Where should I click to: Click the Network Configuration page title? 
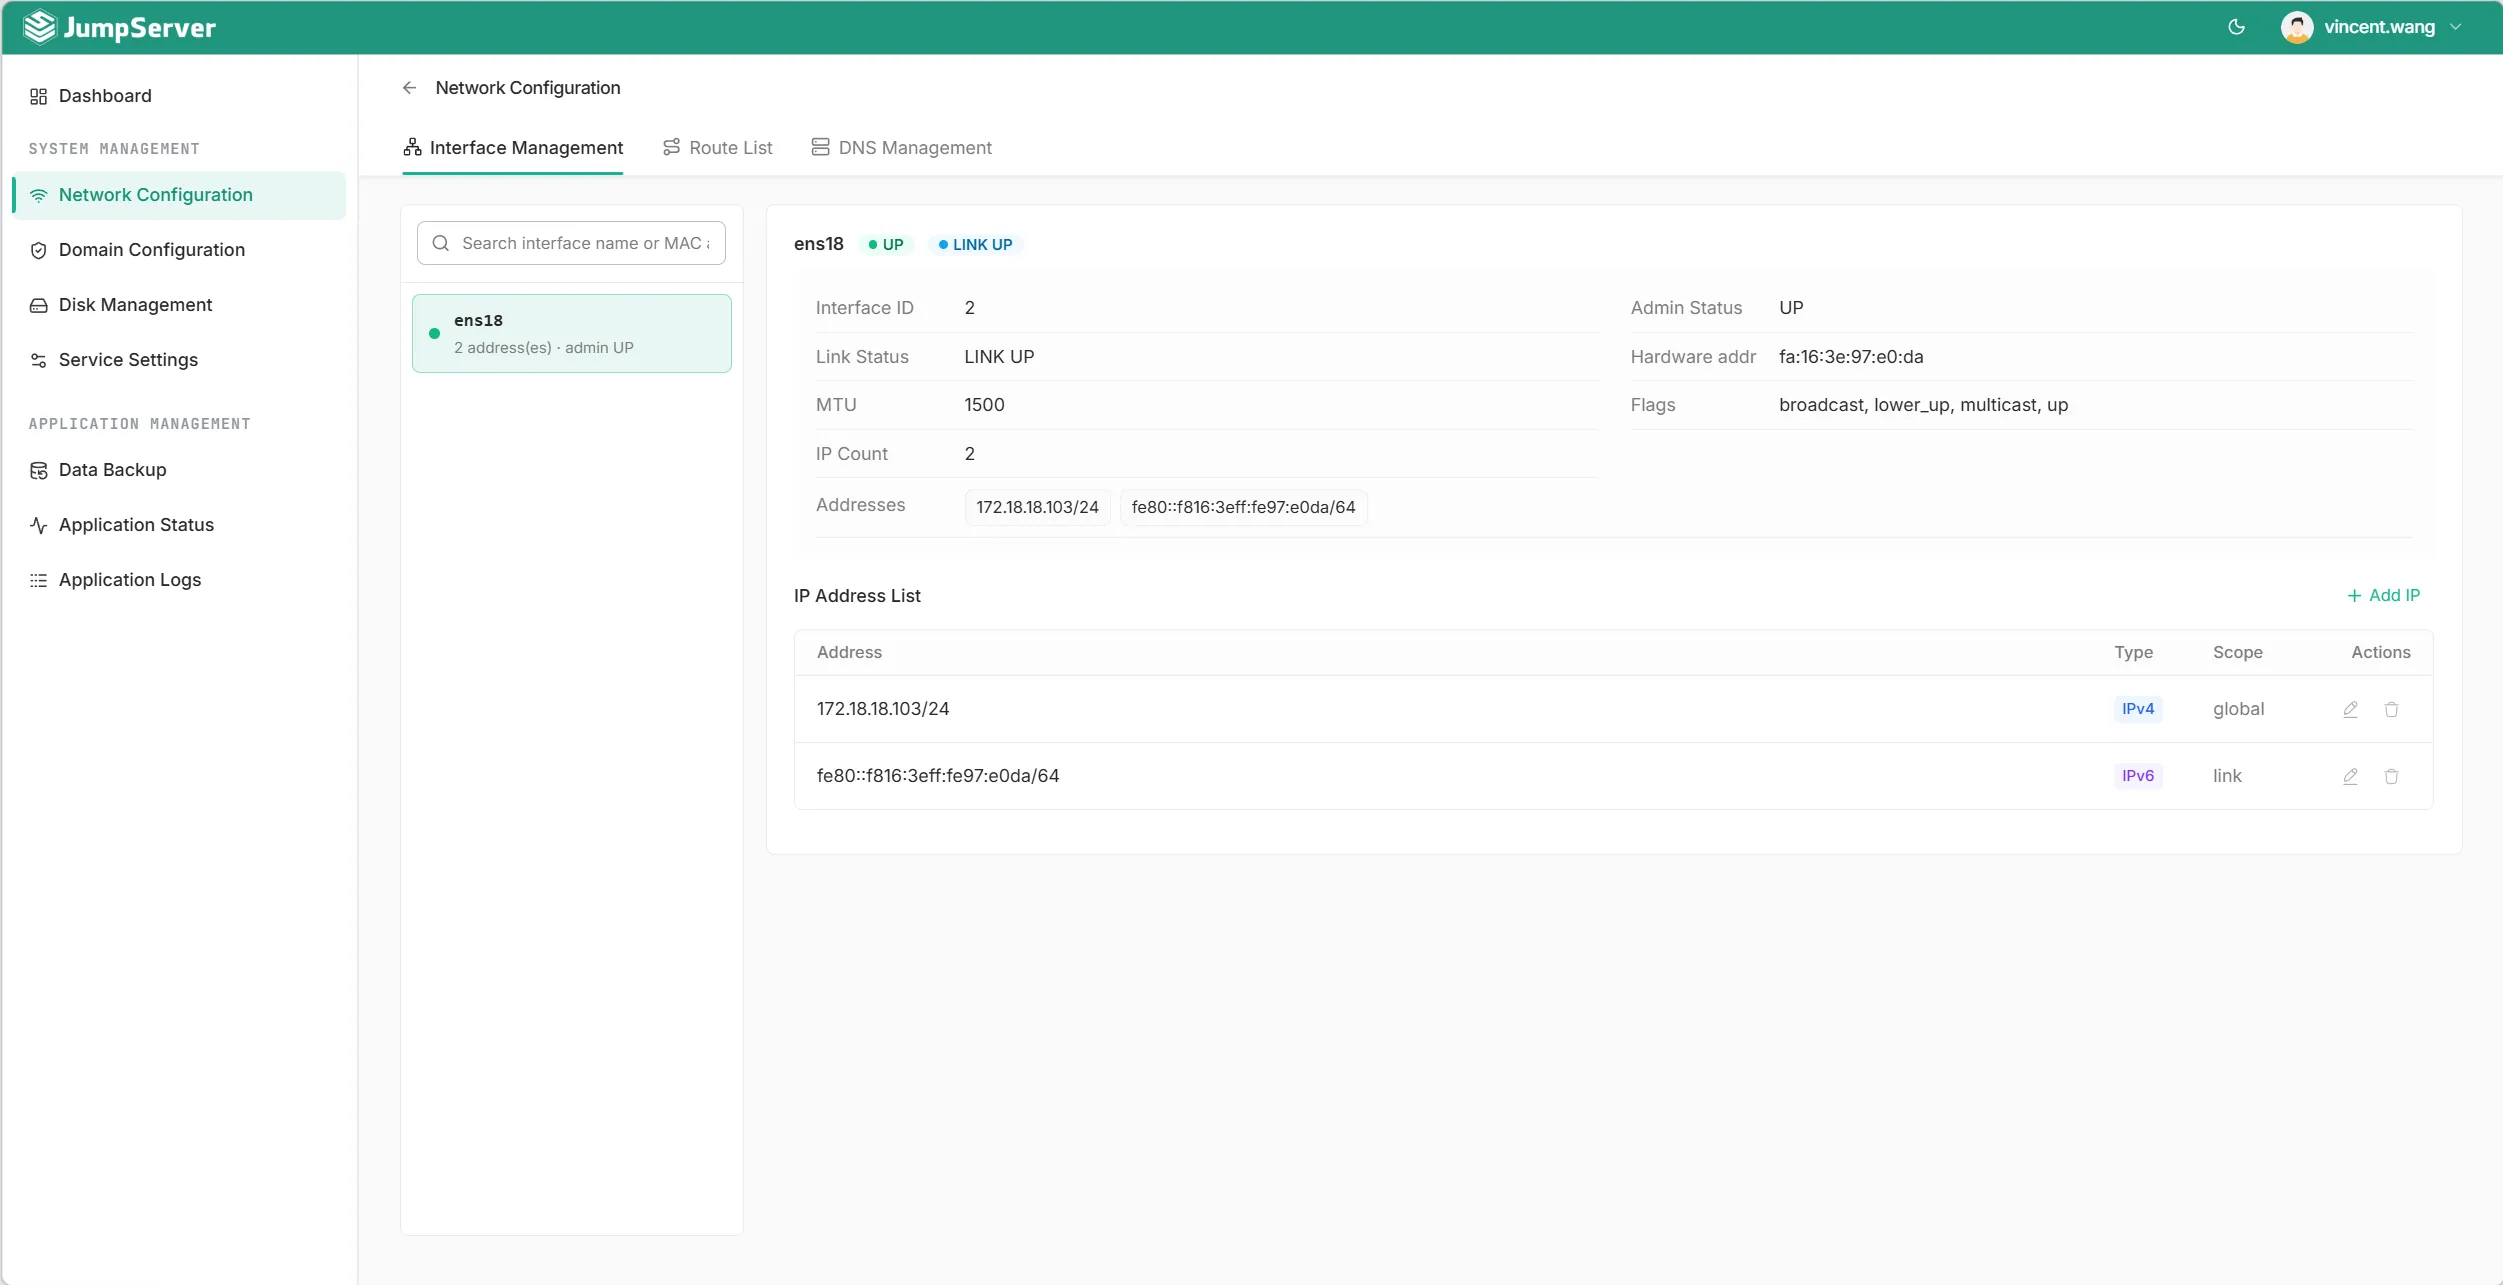(528, 88)
